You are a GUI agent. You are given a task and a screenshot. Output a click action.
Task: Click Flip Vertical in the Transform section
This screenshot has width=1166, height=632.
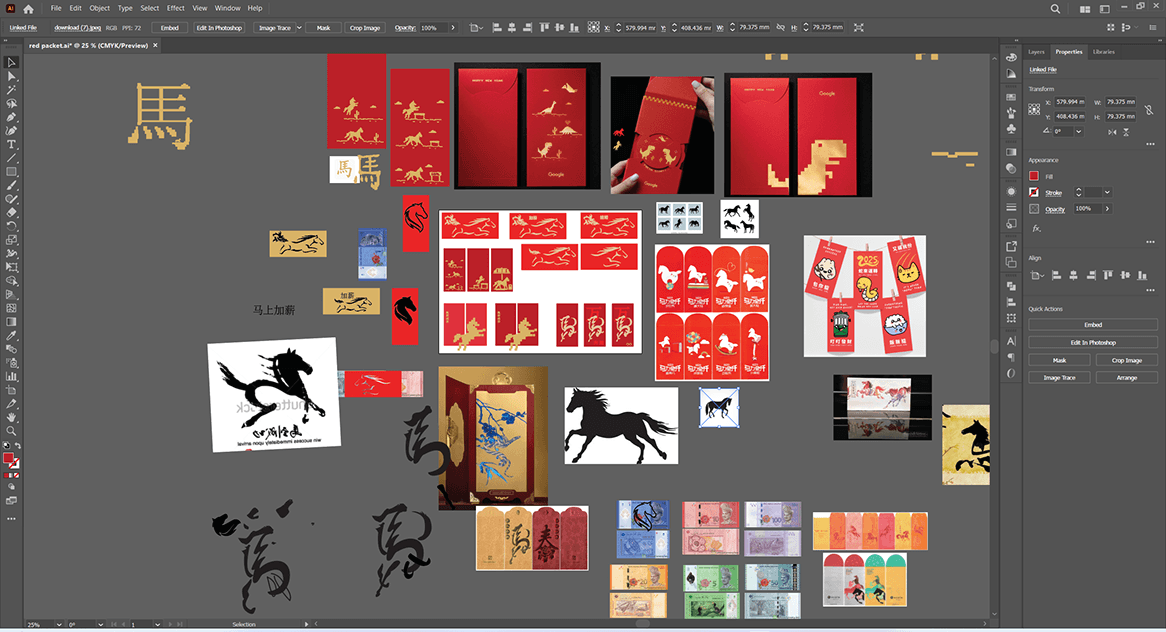1126,131
